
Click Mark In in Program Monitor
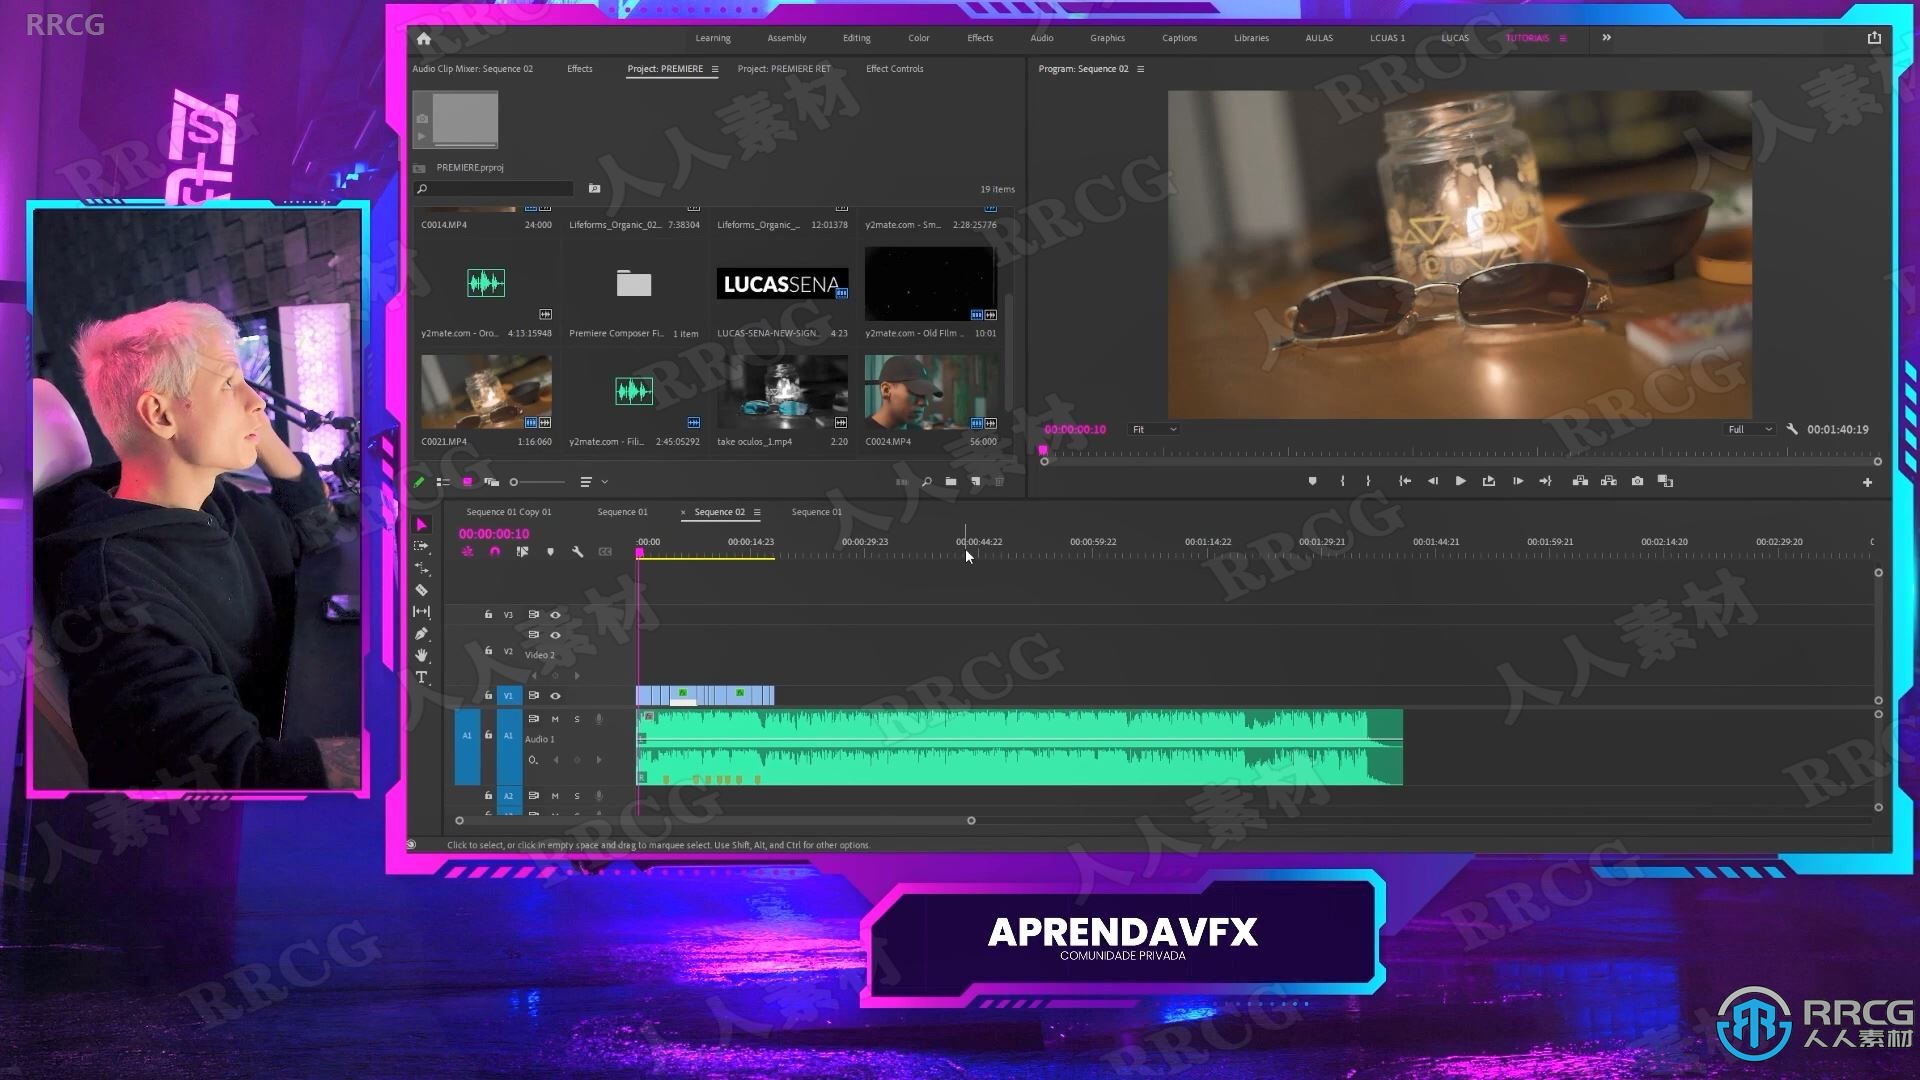pos(1342,481)
